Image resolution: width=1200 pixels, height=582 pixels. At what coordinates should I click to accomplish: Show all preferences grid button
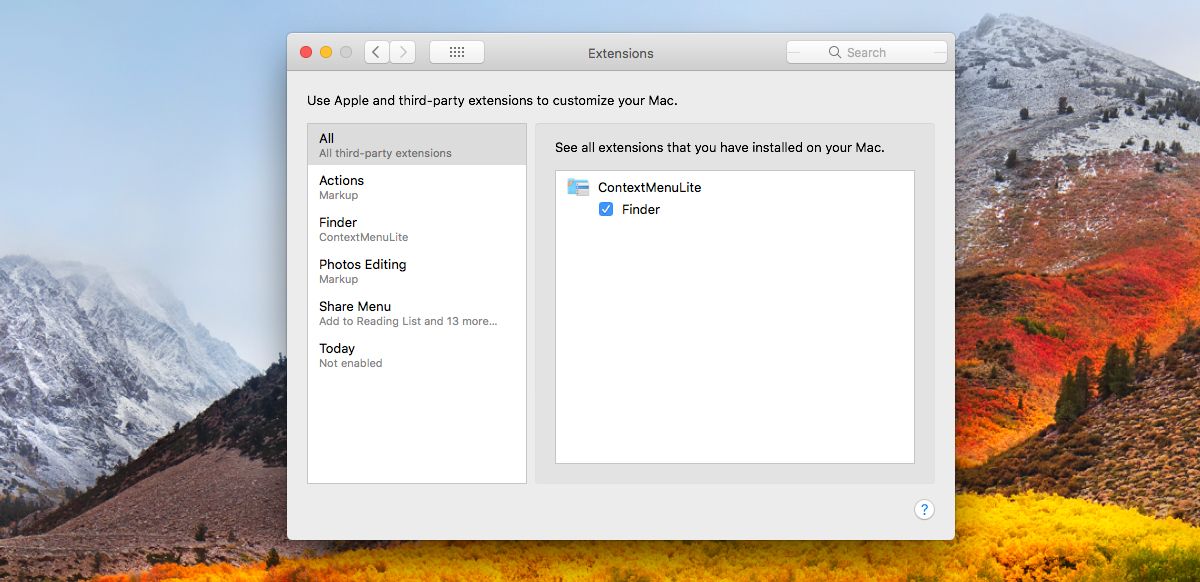tap(457, 52)
